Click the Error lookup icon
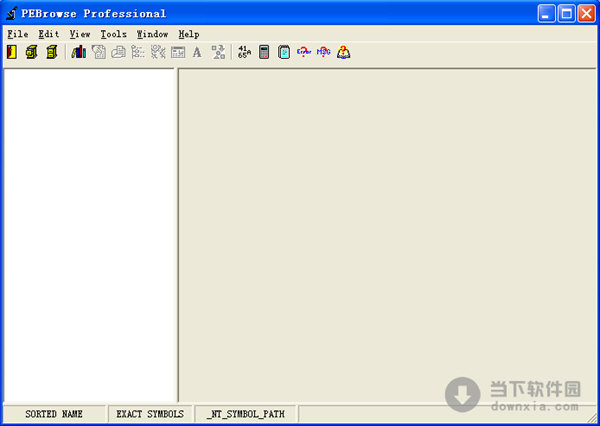600x426 pixels. tap(304, 52)
